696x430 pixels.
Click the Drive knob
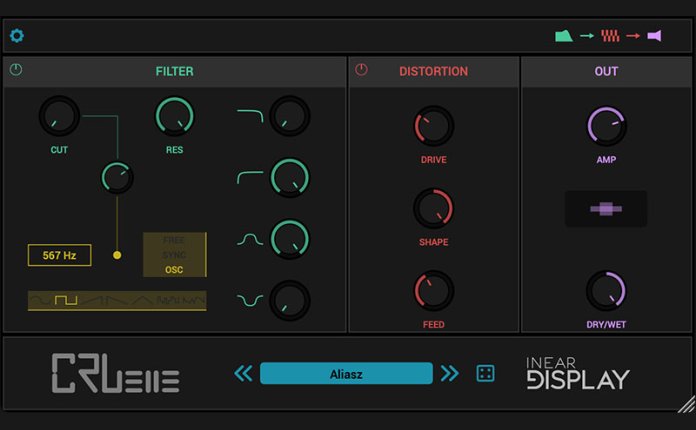pos(433,127)
